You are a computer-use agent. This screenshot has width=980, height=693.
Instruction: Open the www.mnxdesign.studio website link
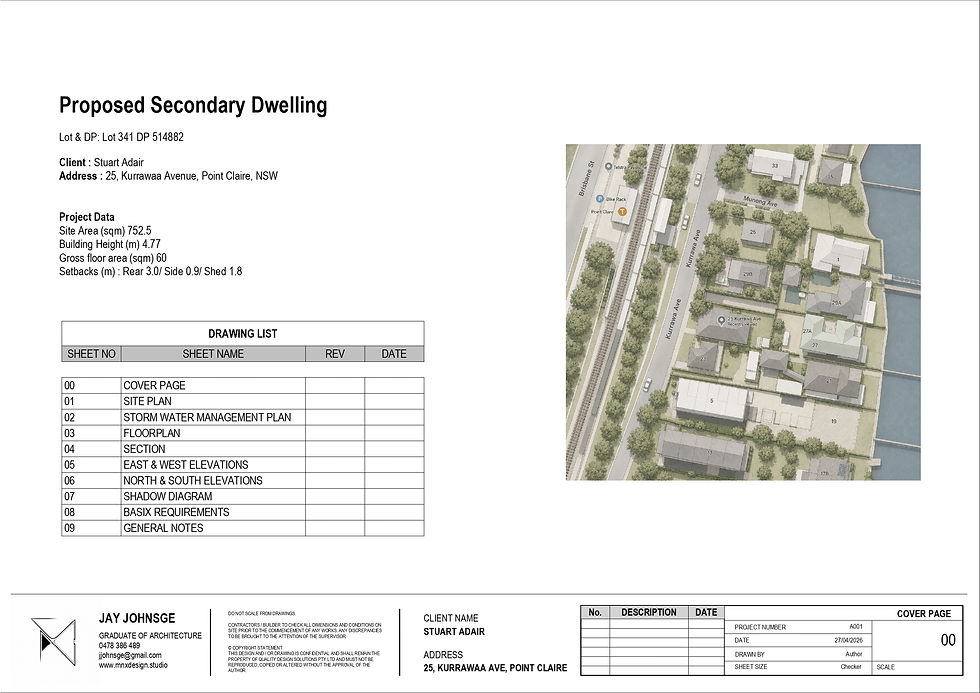point(133,665)
